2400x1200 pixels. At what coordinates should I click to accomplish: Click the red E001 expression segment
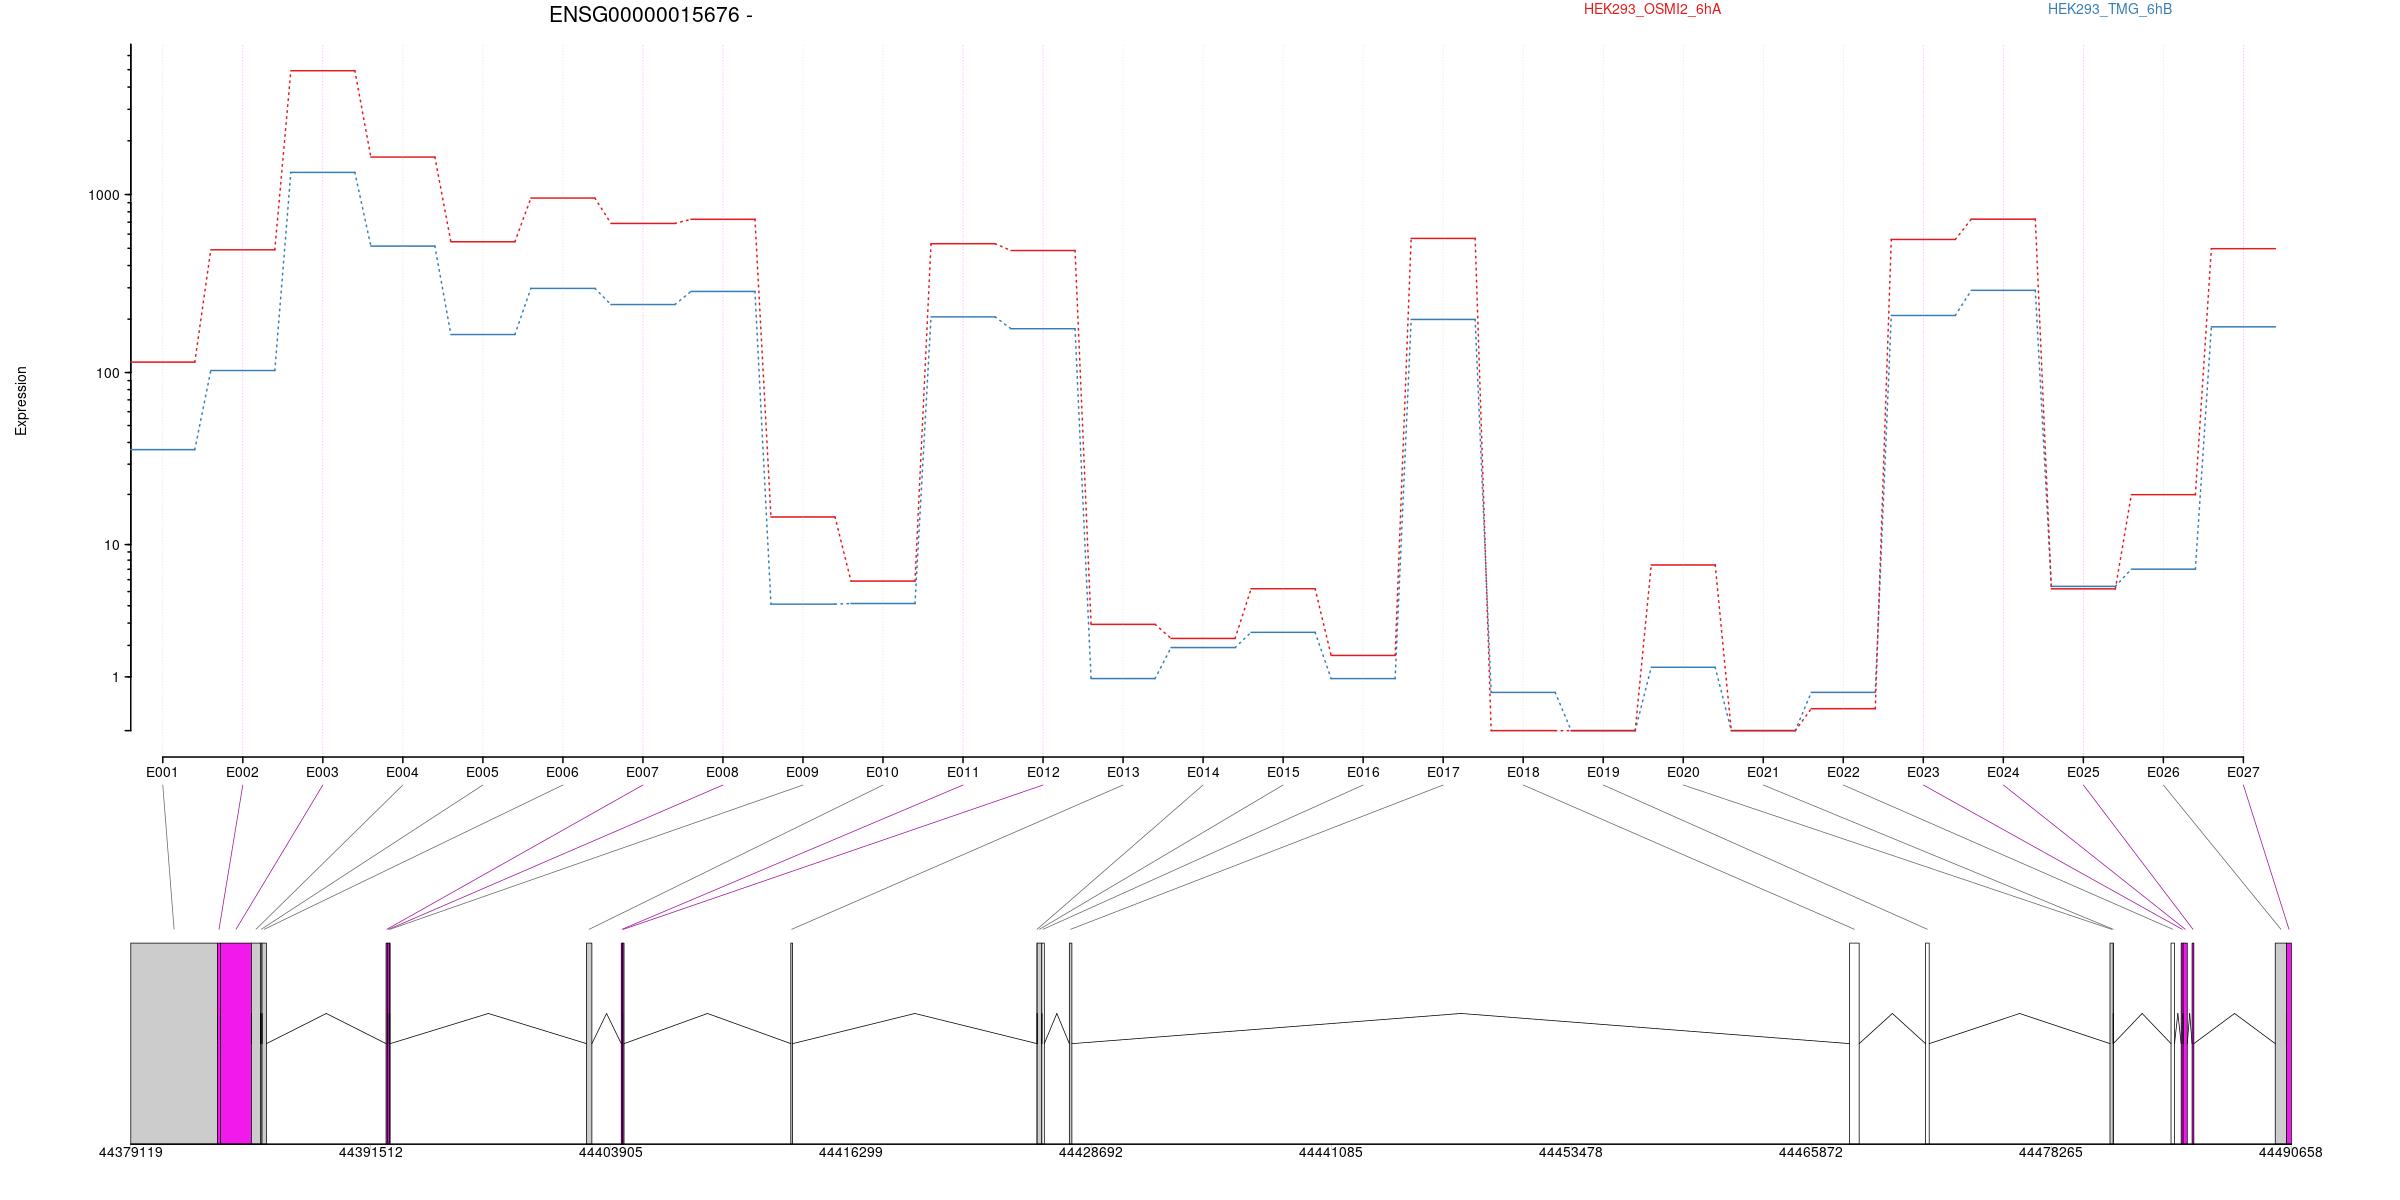[x=163, y=362]
